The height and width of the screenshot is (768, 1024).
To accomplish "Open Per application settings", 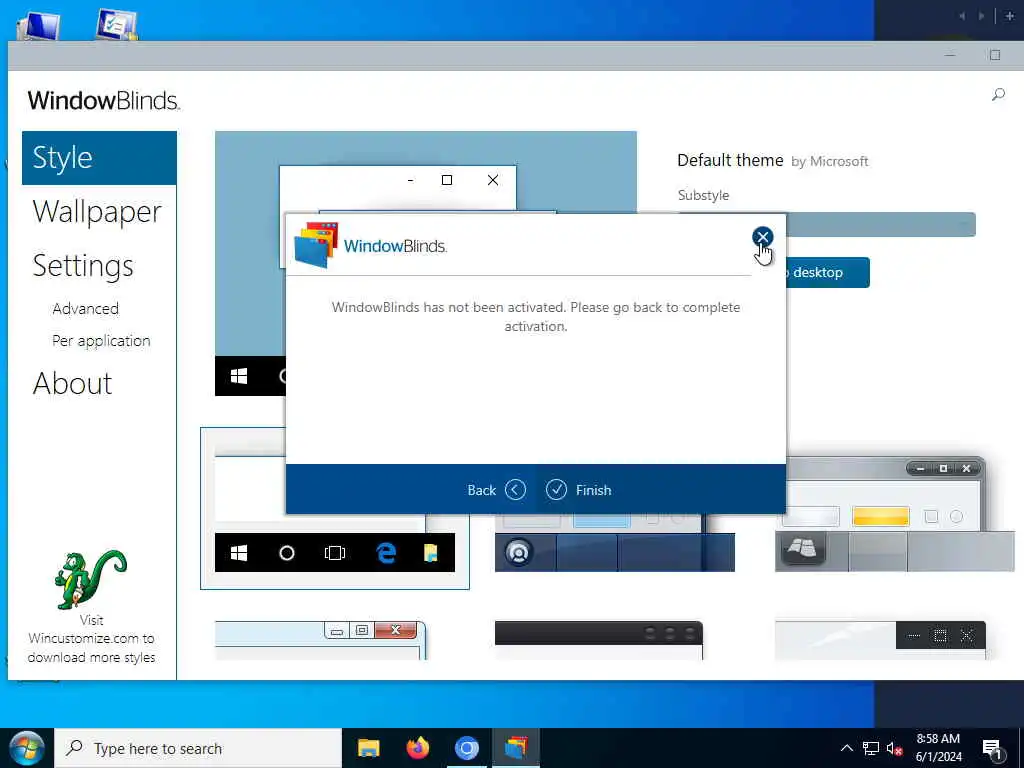I will click(101, 341).
